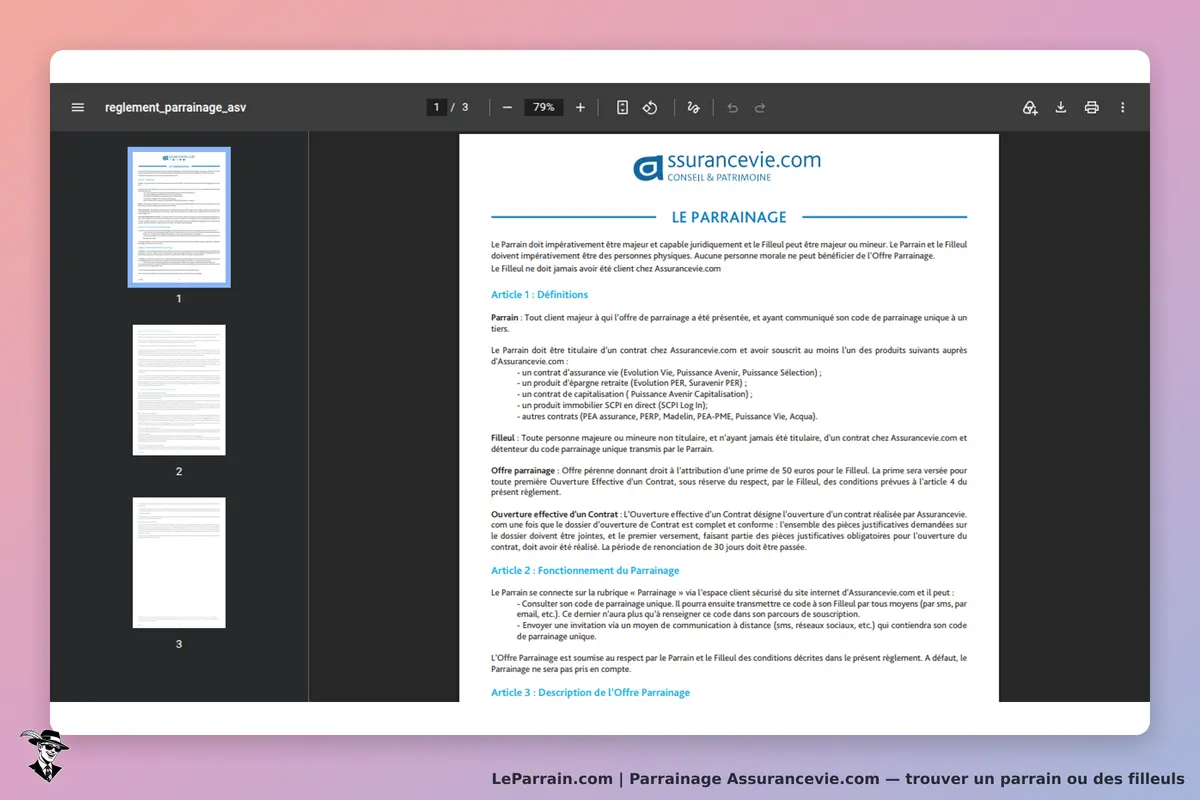The width and height of the screenshot is (1200, 800).
Task: Save the PDF to Google Drive
Action: click(x=1030, y=107)
